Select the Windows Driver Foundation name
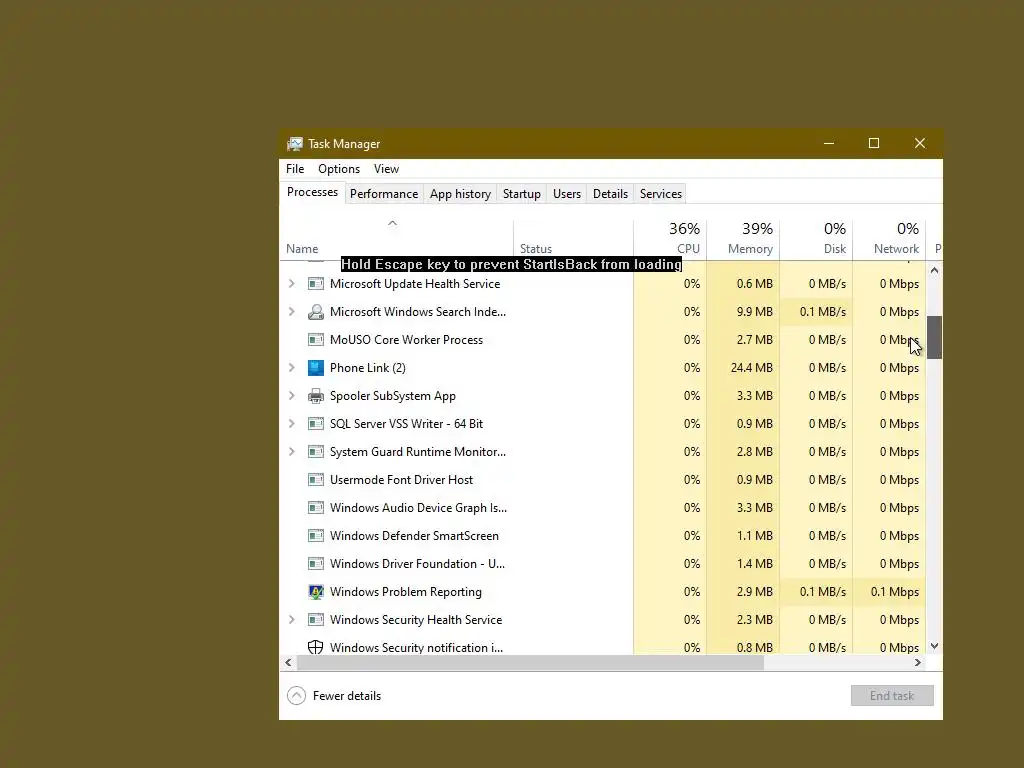 click(x=417, y=564)
